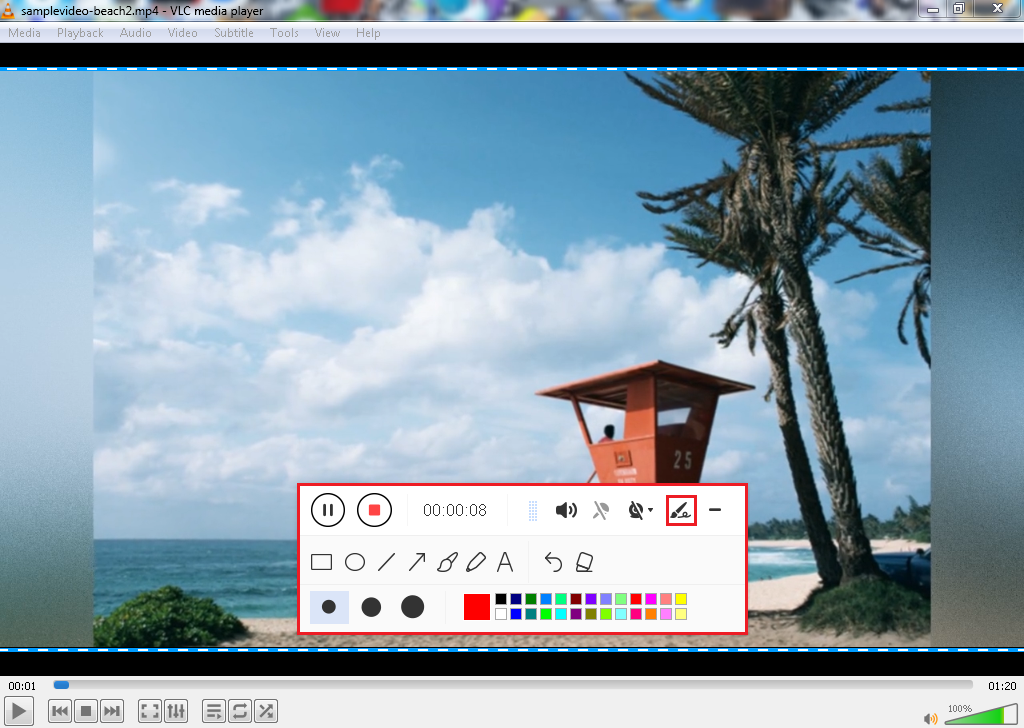Select the ellipse drawing tool
The width and height of the screenshot is (1024, 728).
(x=354, y=561)
